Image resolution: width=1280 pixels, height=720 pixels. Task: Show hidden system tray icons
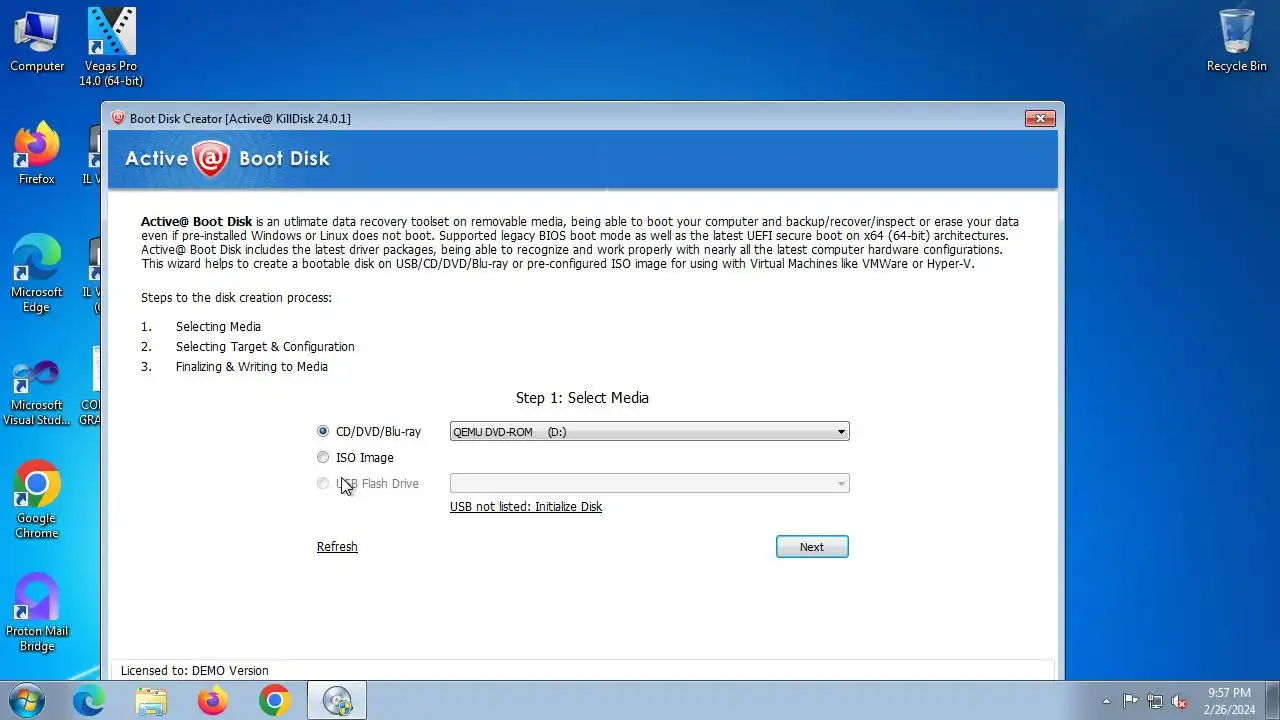(x=1106, y=701)
